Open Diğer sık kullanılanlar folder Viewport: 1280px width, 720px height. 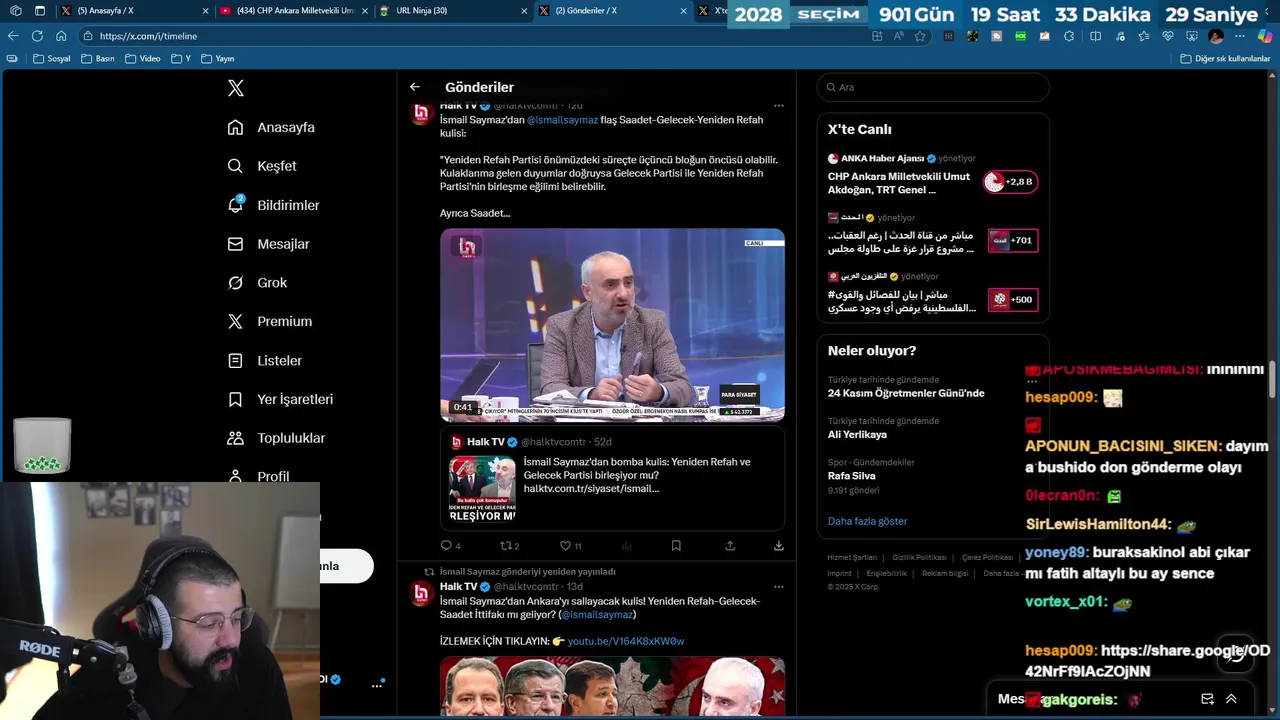coord(1225,58)
